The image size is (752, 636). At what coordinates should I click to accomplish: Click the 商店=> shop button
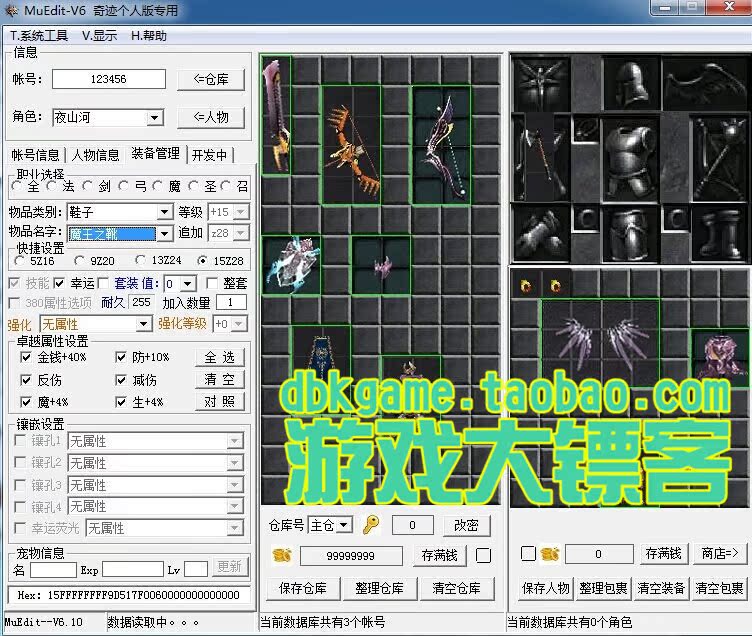pyautogui.click(x=720, y=554)
